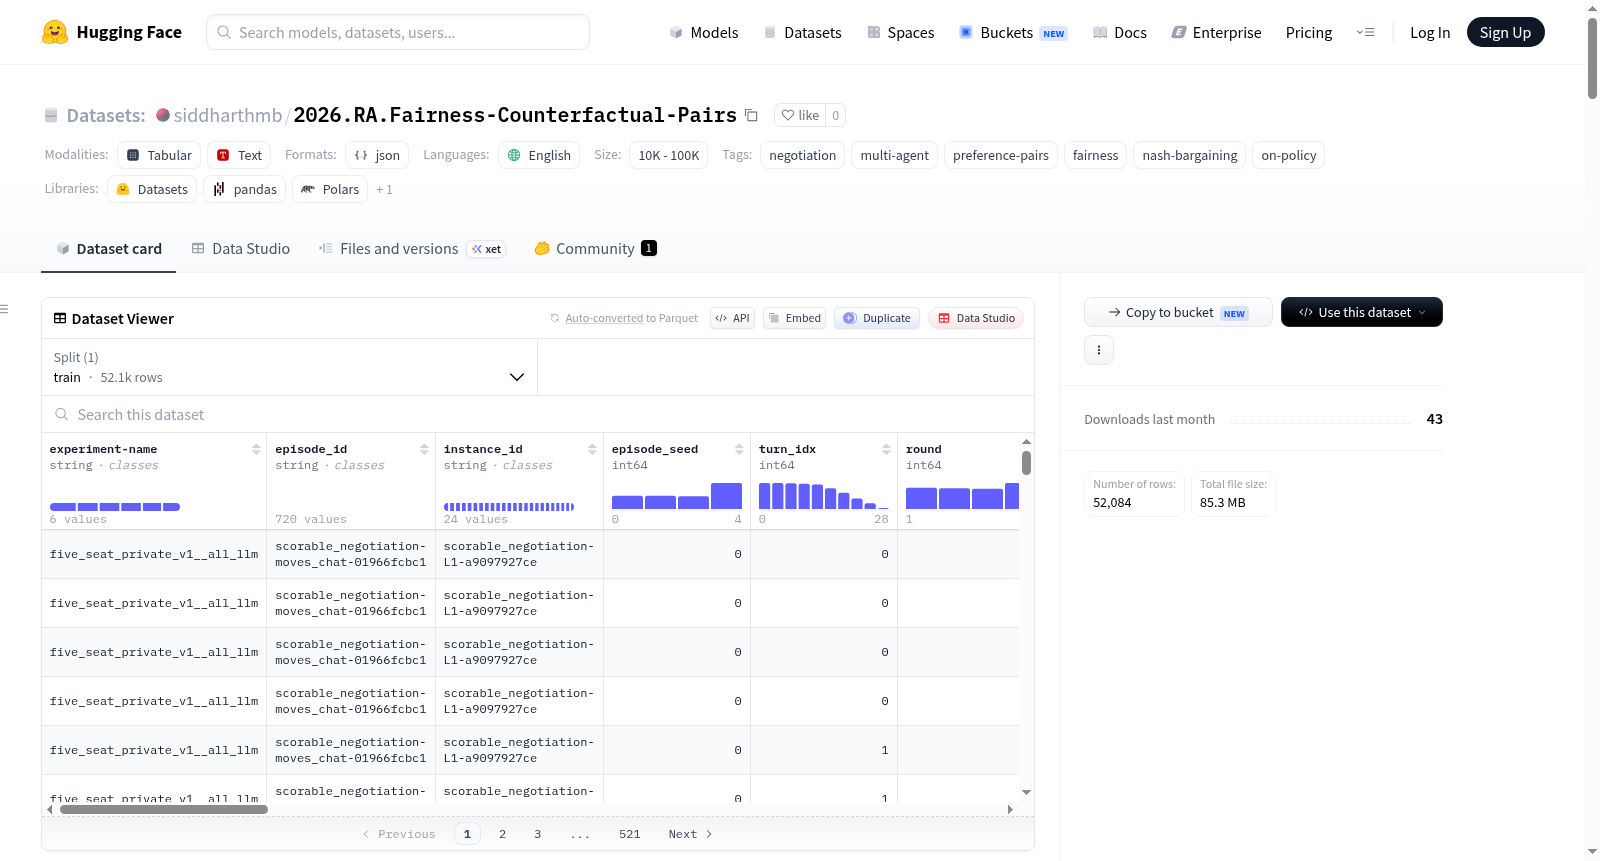Open the Use this dataset dropdown

tap(1362, 312)
